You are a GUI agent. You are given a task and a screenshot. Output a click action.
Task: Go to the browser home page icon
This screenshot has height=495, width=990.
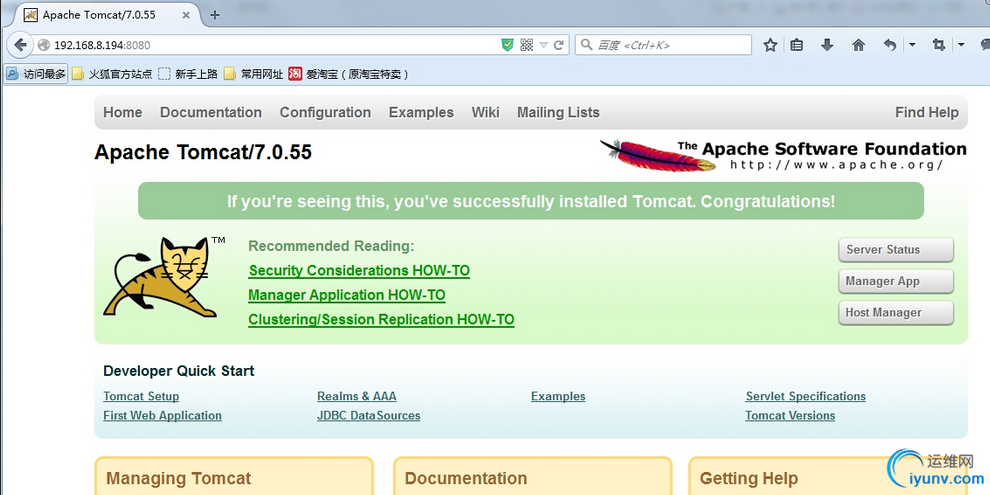858,45
